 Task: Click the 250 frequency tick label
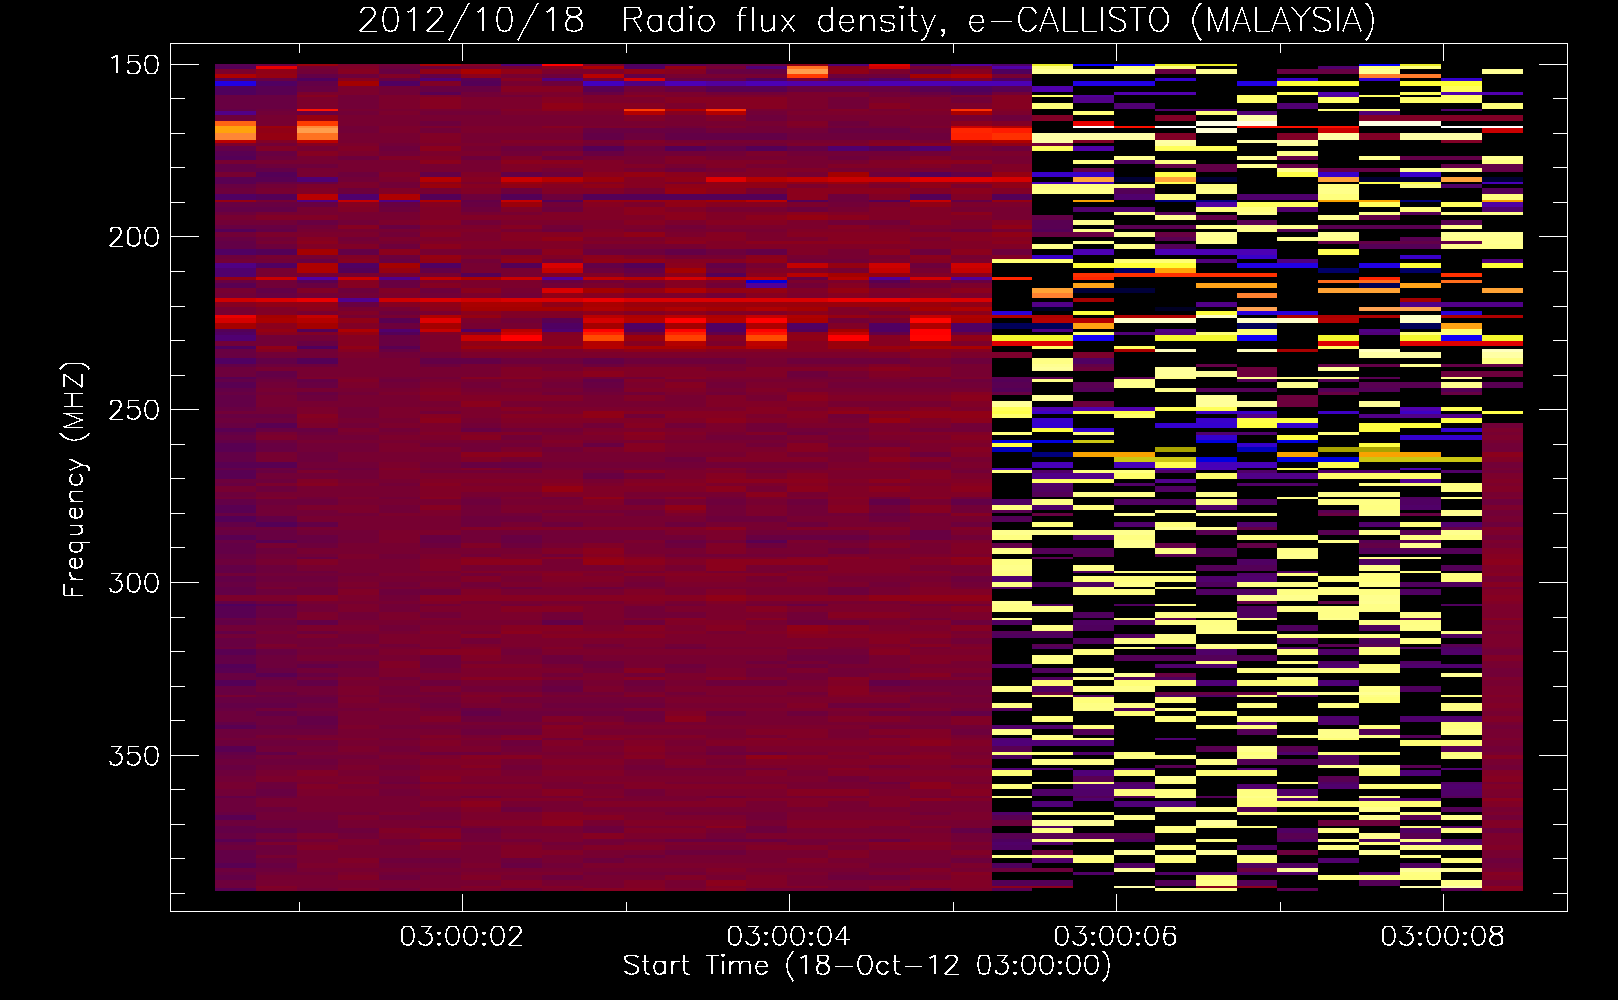point(134,410)
